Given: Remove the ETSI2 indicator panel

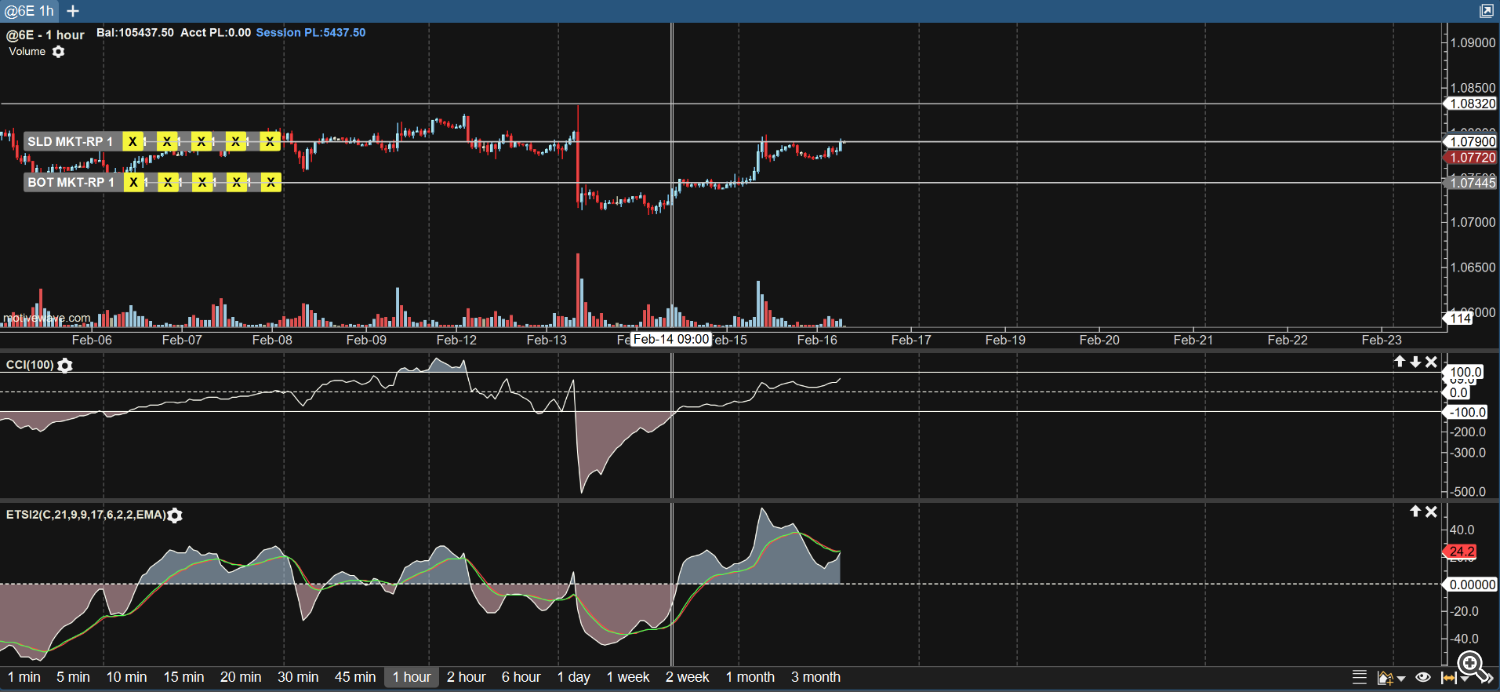Looking at the screenshot, I should [1431, 512].
